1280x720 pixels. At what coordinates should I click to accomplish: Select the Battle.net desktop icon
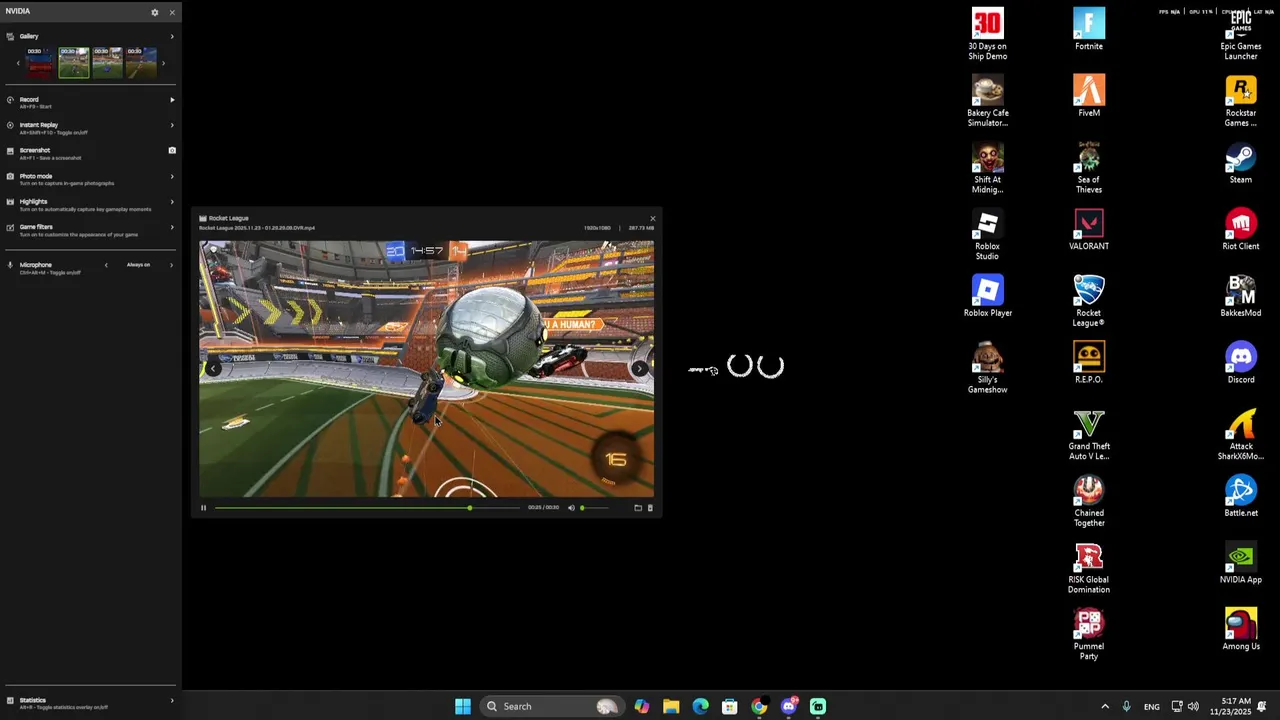(x=1241, y=496)
